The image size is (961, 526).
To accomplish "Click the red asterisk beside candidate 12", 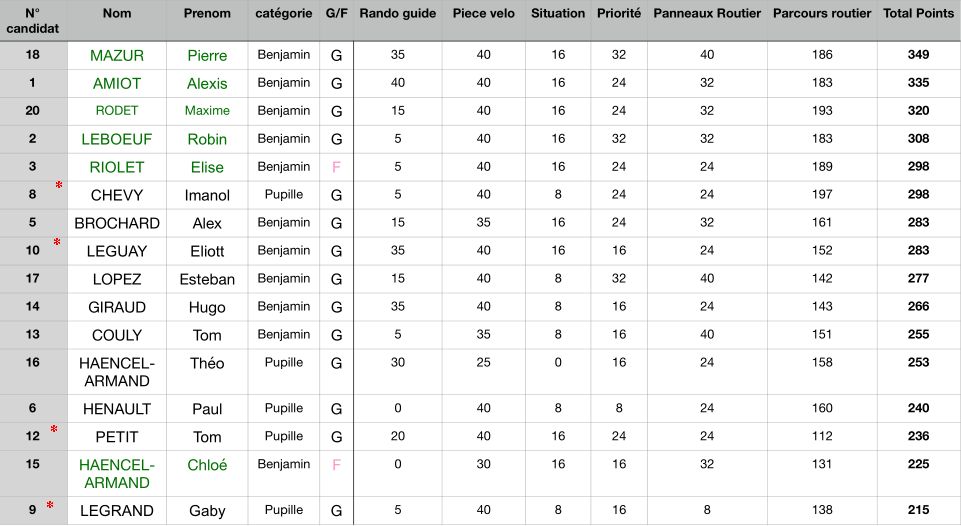I will tap(54, 429).
